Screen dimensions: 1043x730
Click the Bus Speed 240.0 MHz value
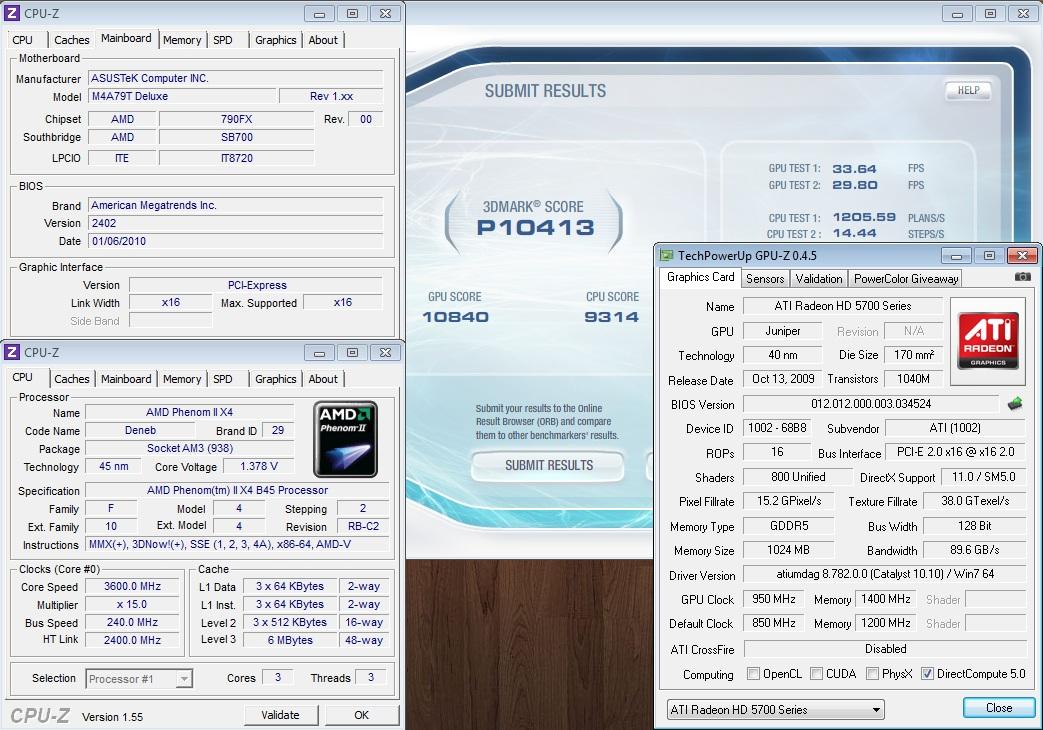click(x=132, y=622)
